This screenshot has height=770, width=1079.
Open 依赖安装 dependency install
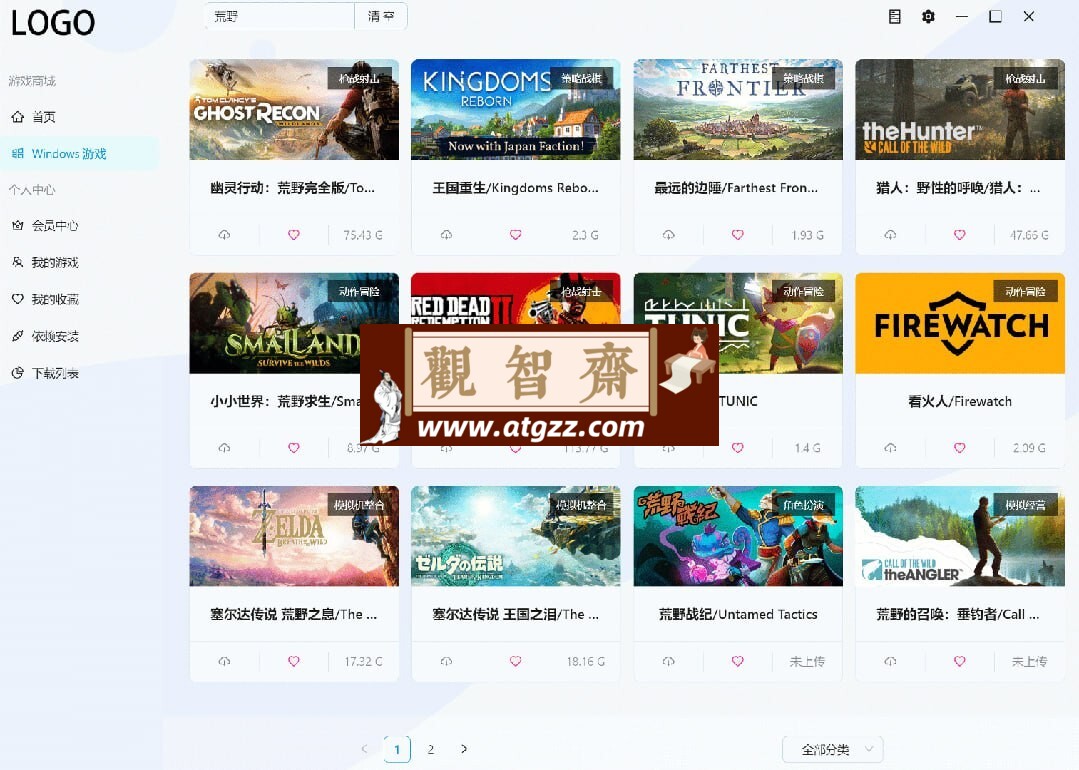click(79, 336)
